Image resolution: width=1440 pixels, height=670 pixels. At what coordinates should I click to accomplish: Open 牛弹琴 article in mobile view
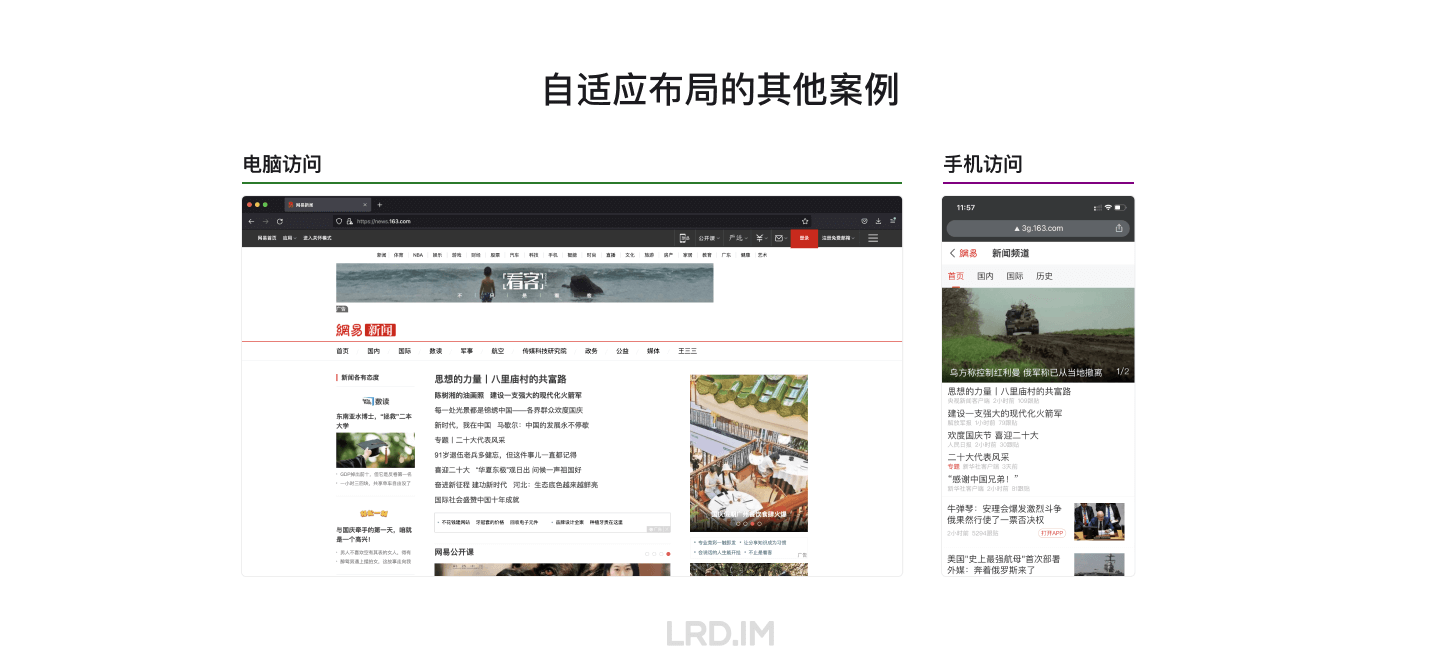pos(1005,514)
